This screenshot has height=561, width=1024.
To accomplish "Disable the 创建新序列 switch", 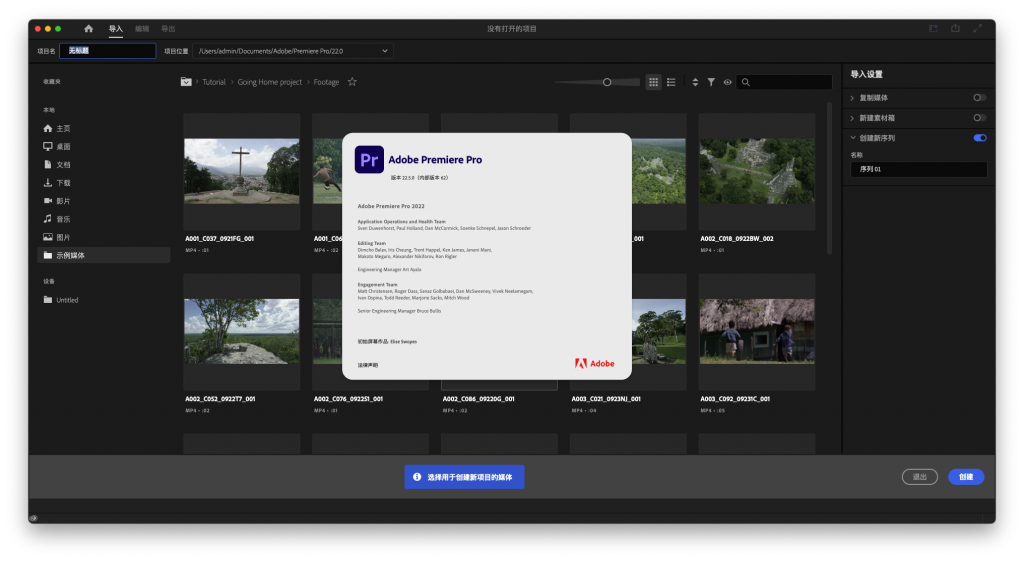I will 980,138.
